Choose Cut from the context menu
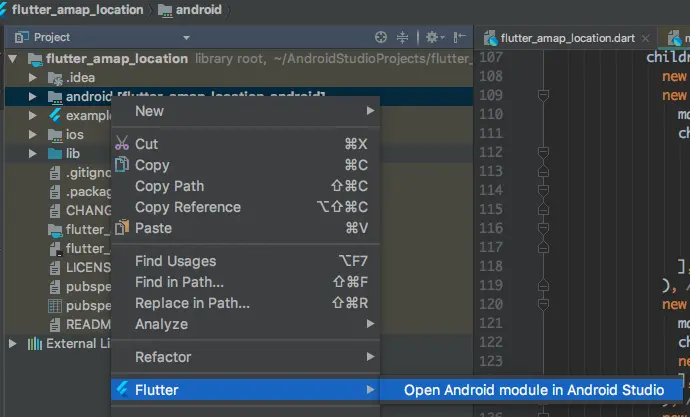Screen dimensions: 690x417 point(245,144)
